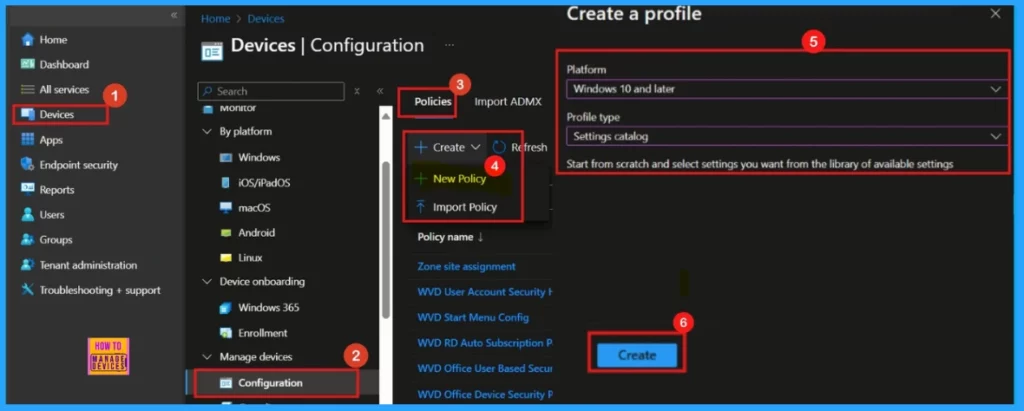
Task: Click the Endpoint security shield icon
Action: (x=27, y=165)
